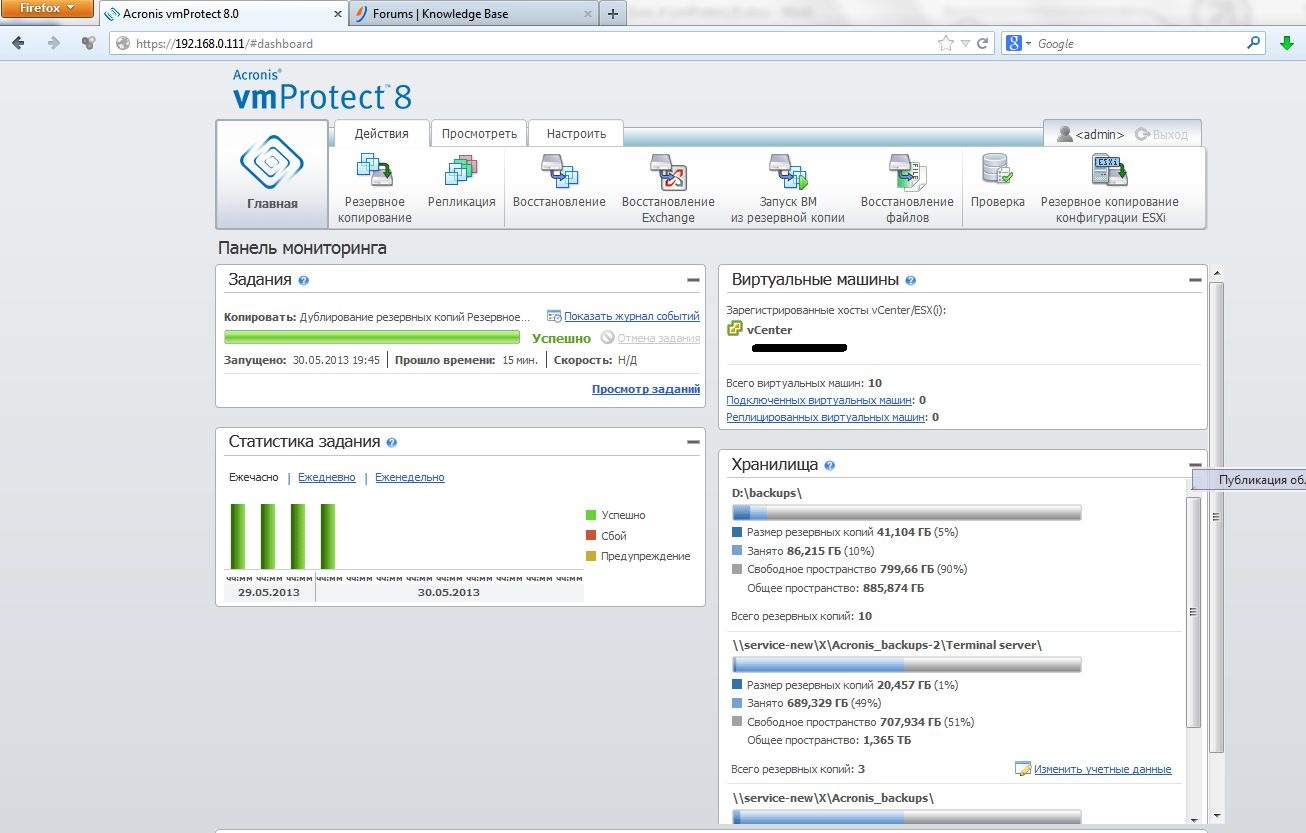Viewport: 1306px width, 833px height.
Task: Click the dashboard vertical scrollbar
Action: coord(1216,517)
